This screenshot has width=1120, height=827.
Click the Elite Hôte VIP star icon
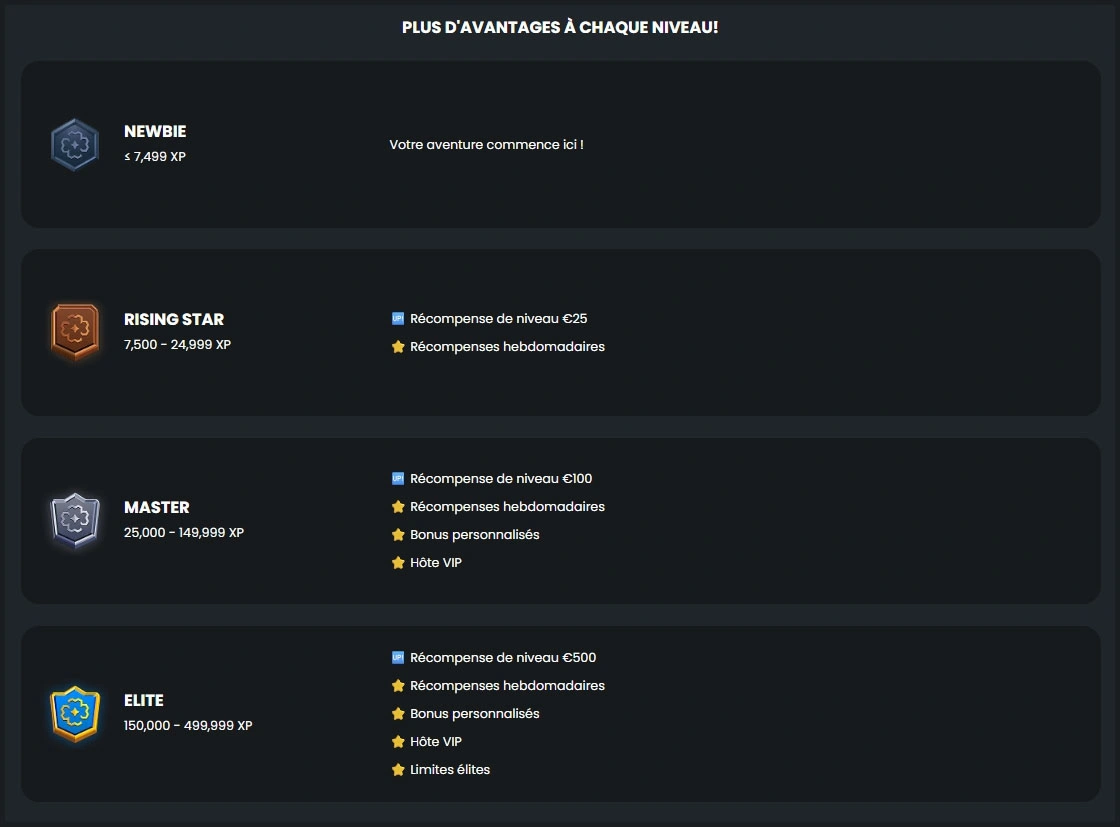(398, 742)
